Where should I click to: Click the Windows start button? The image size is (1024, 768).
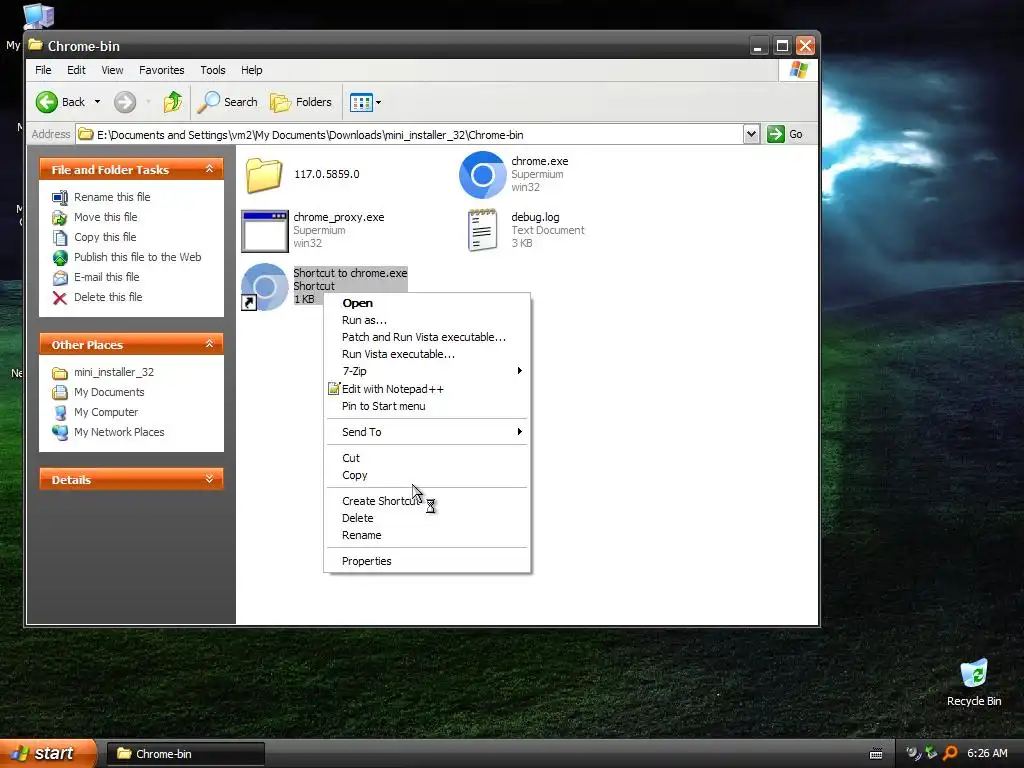point(47,754)
